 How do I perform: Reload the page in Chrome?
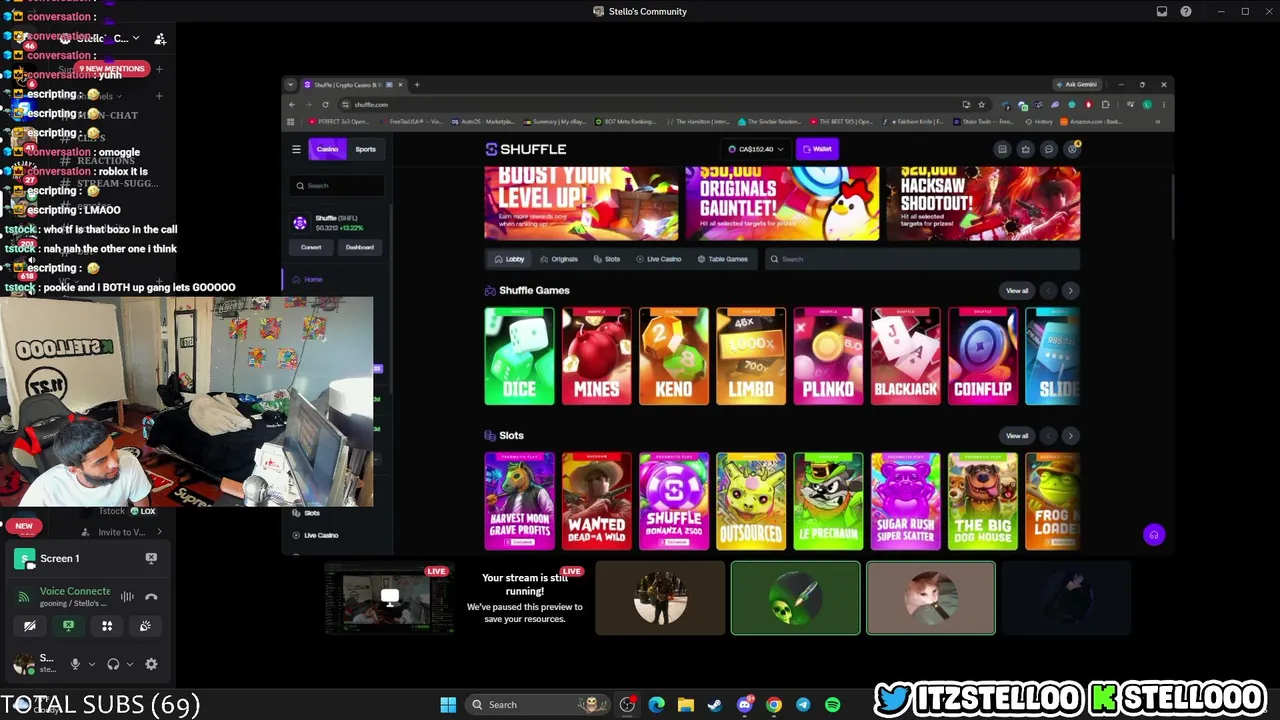325,105
